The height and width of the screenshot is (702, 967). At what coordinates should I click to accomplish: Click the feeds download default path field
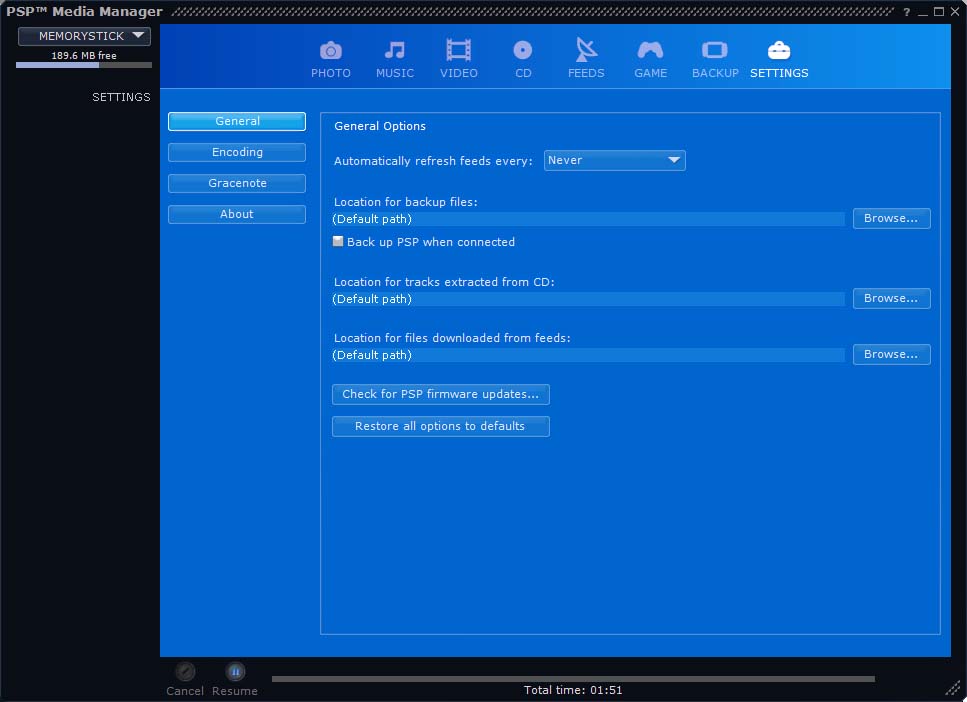pos(588,355)
